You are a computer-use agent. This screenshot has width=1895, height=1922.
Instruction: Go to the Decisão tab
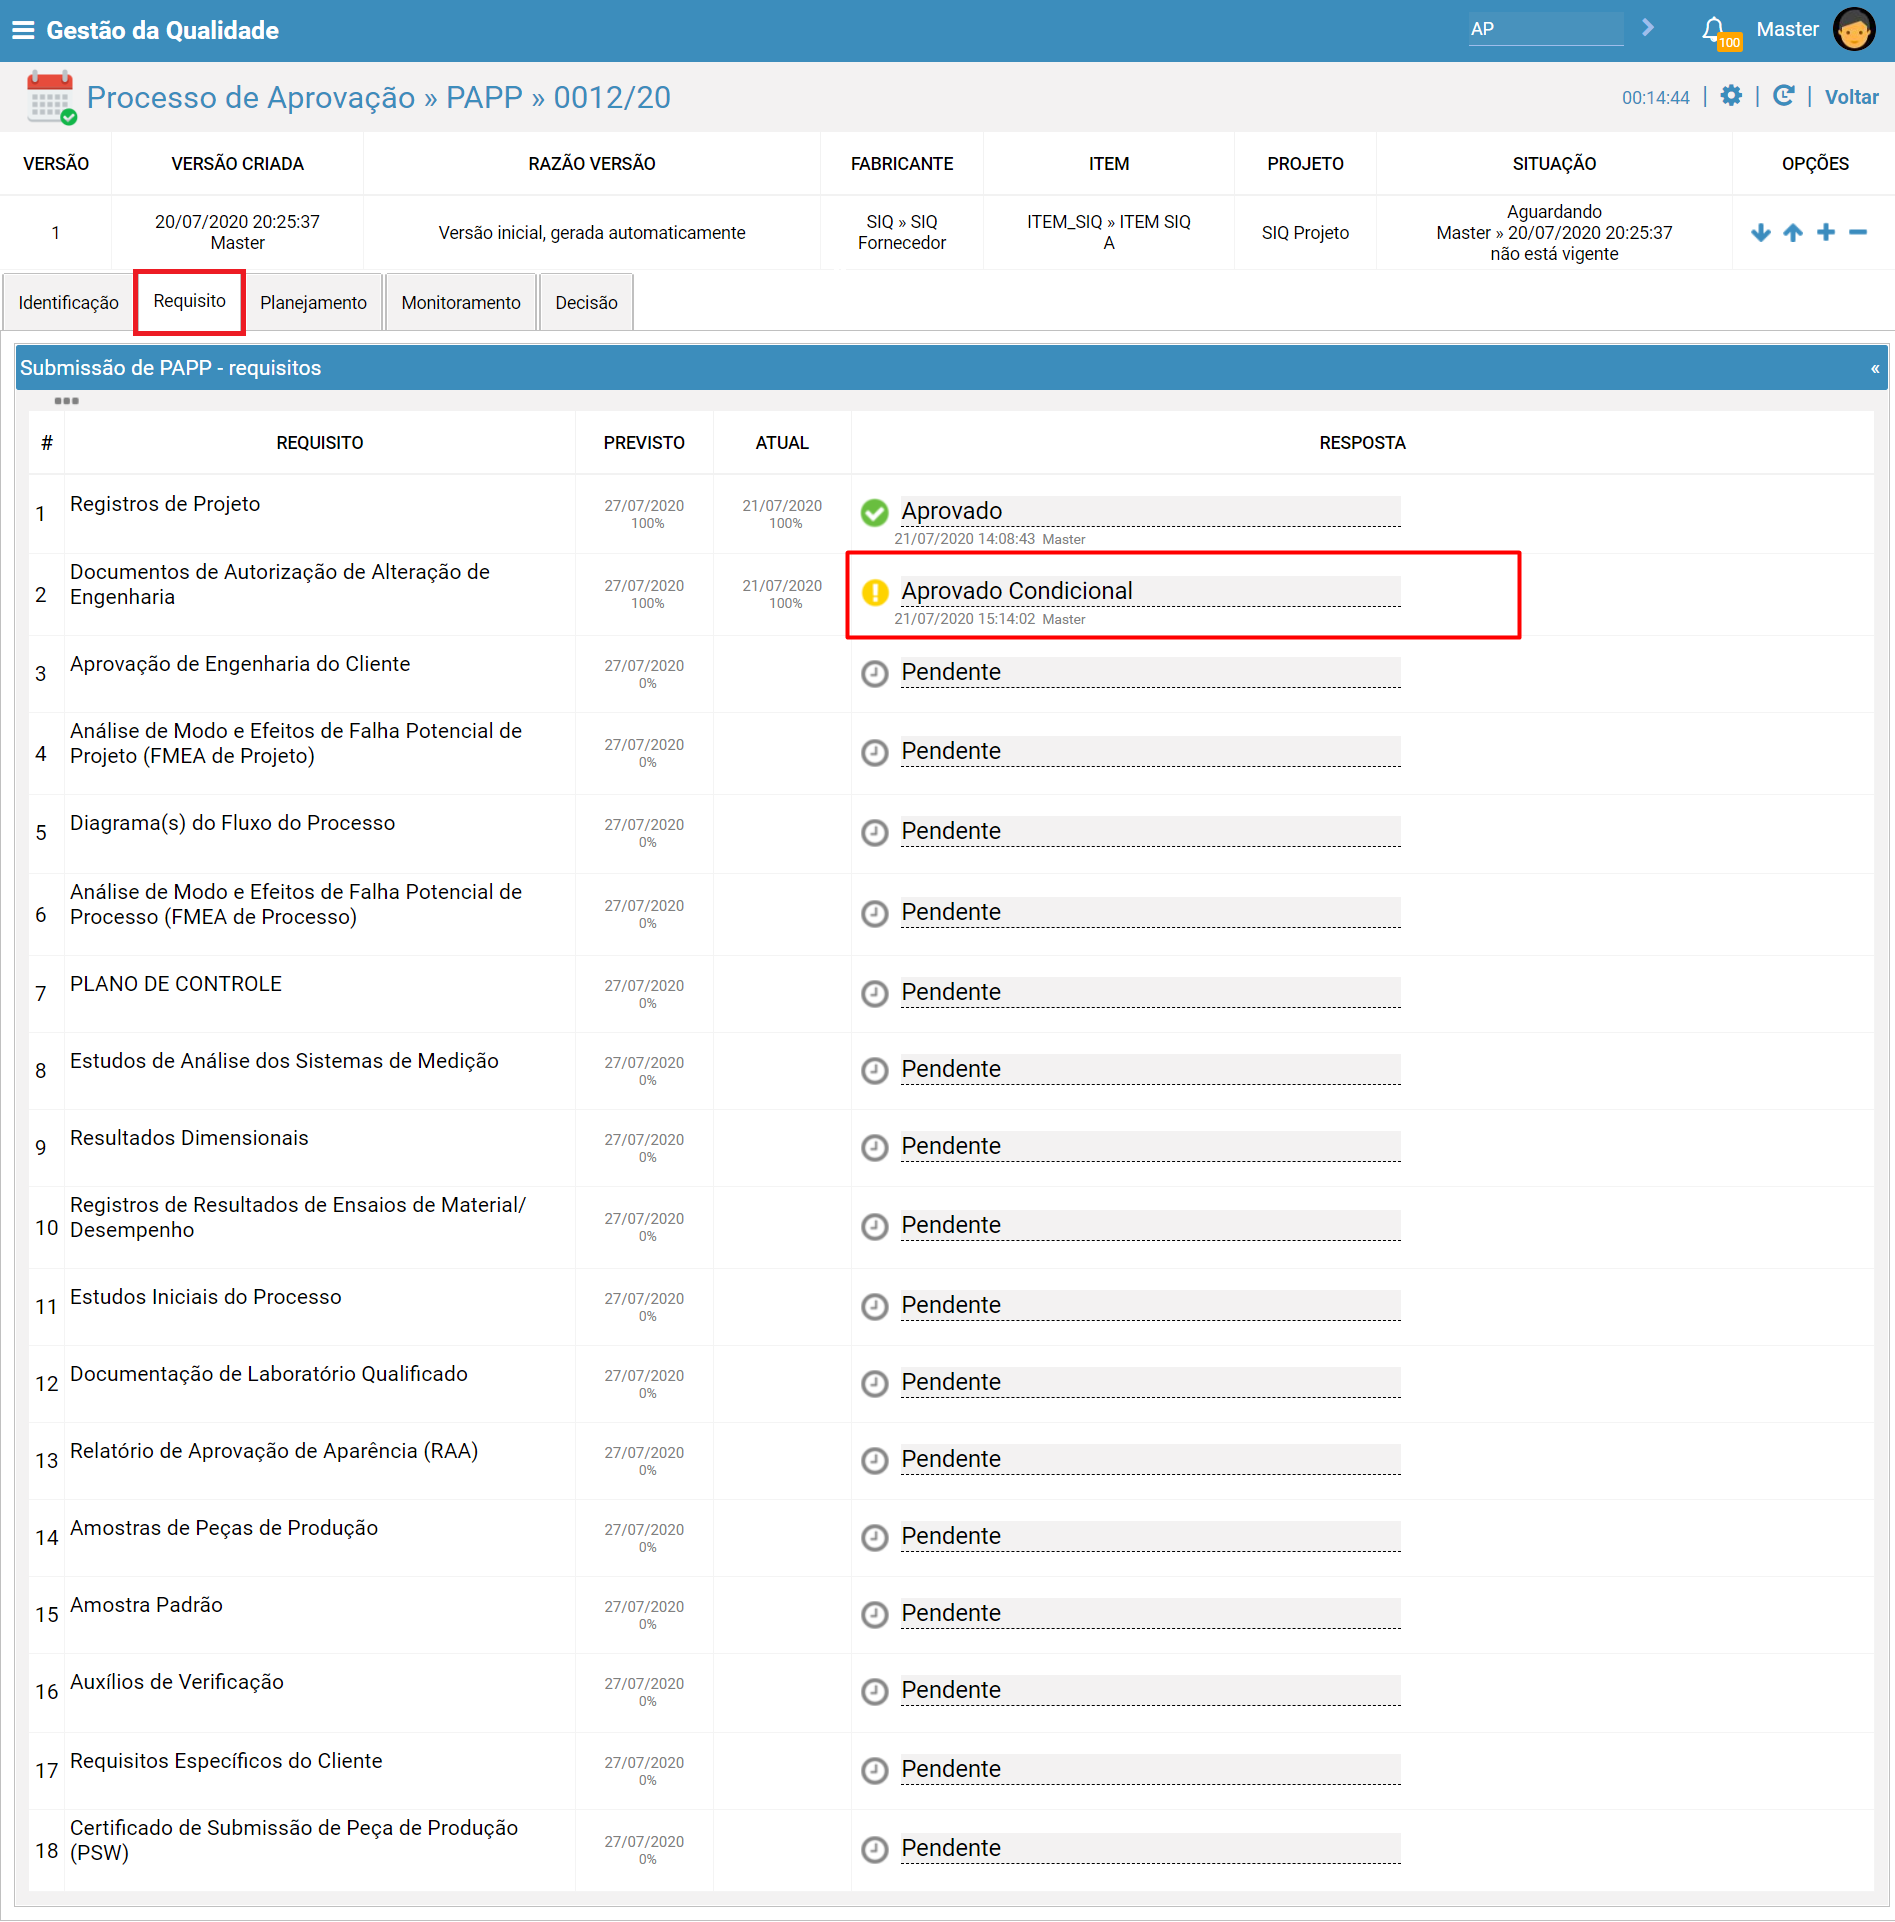click(587, 302)
